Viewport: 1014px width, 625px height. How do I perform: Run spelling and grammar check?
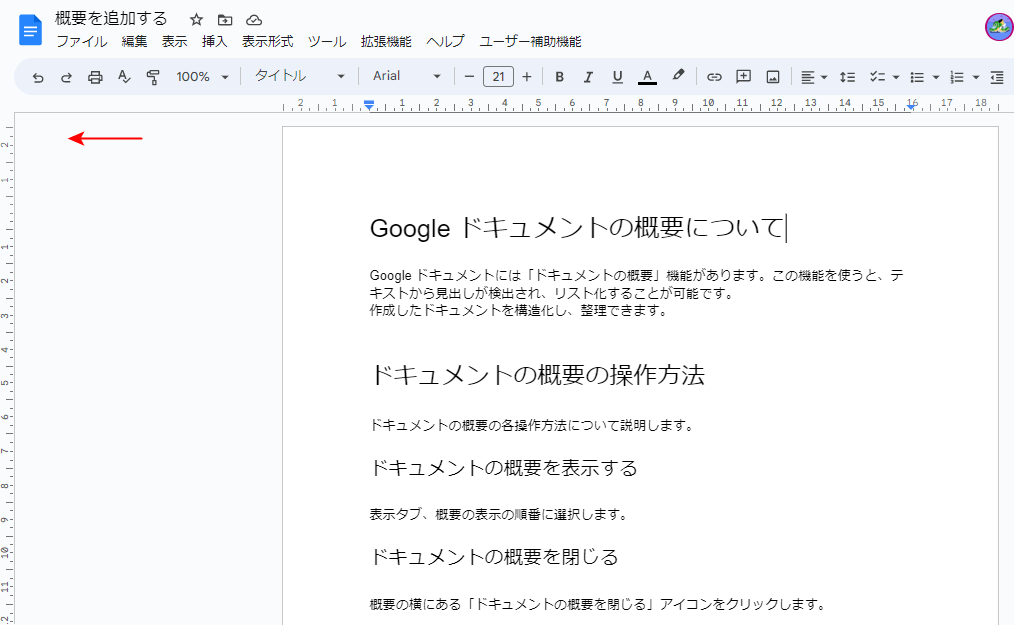click(124, 77)
